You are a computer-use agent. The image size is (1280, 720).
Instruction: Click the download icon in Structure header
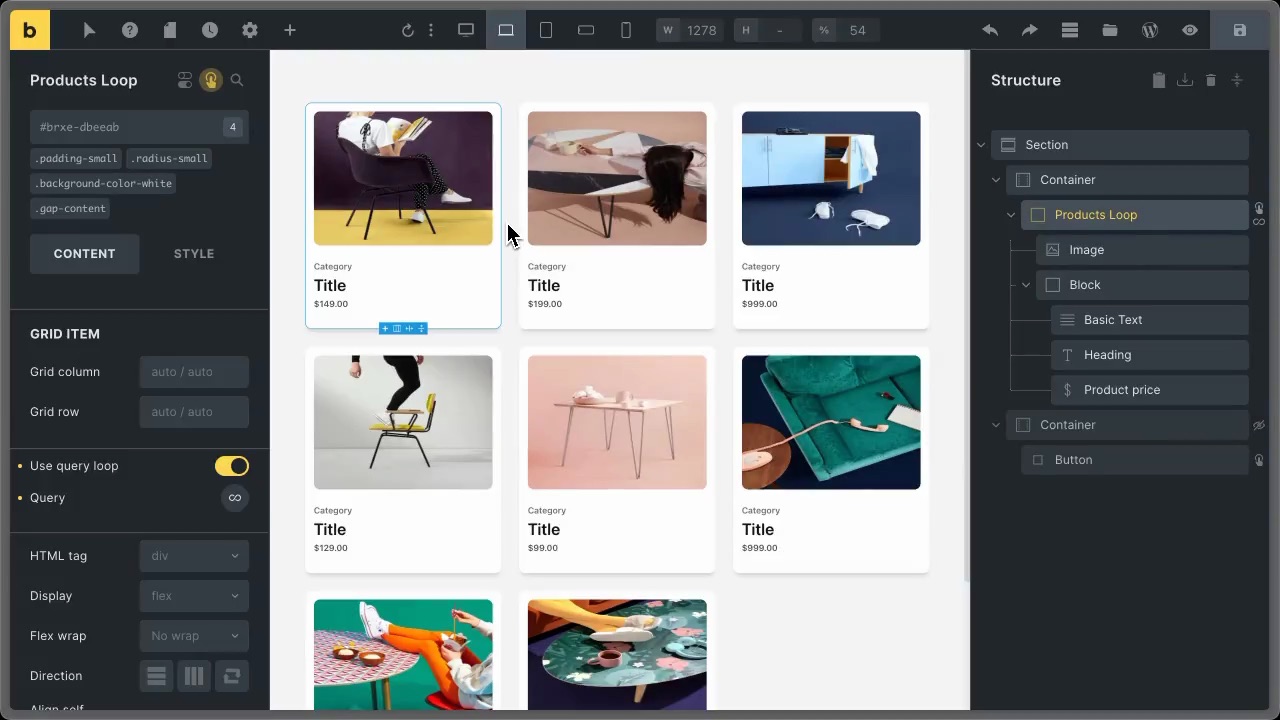(x=1185, y=80)
